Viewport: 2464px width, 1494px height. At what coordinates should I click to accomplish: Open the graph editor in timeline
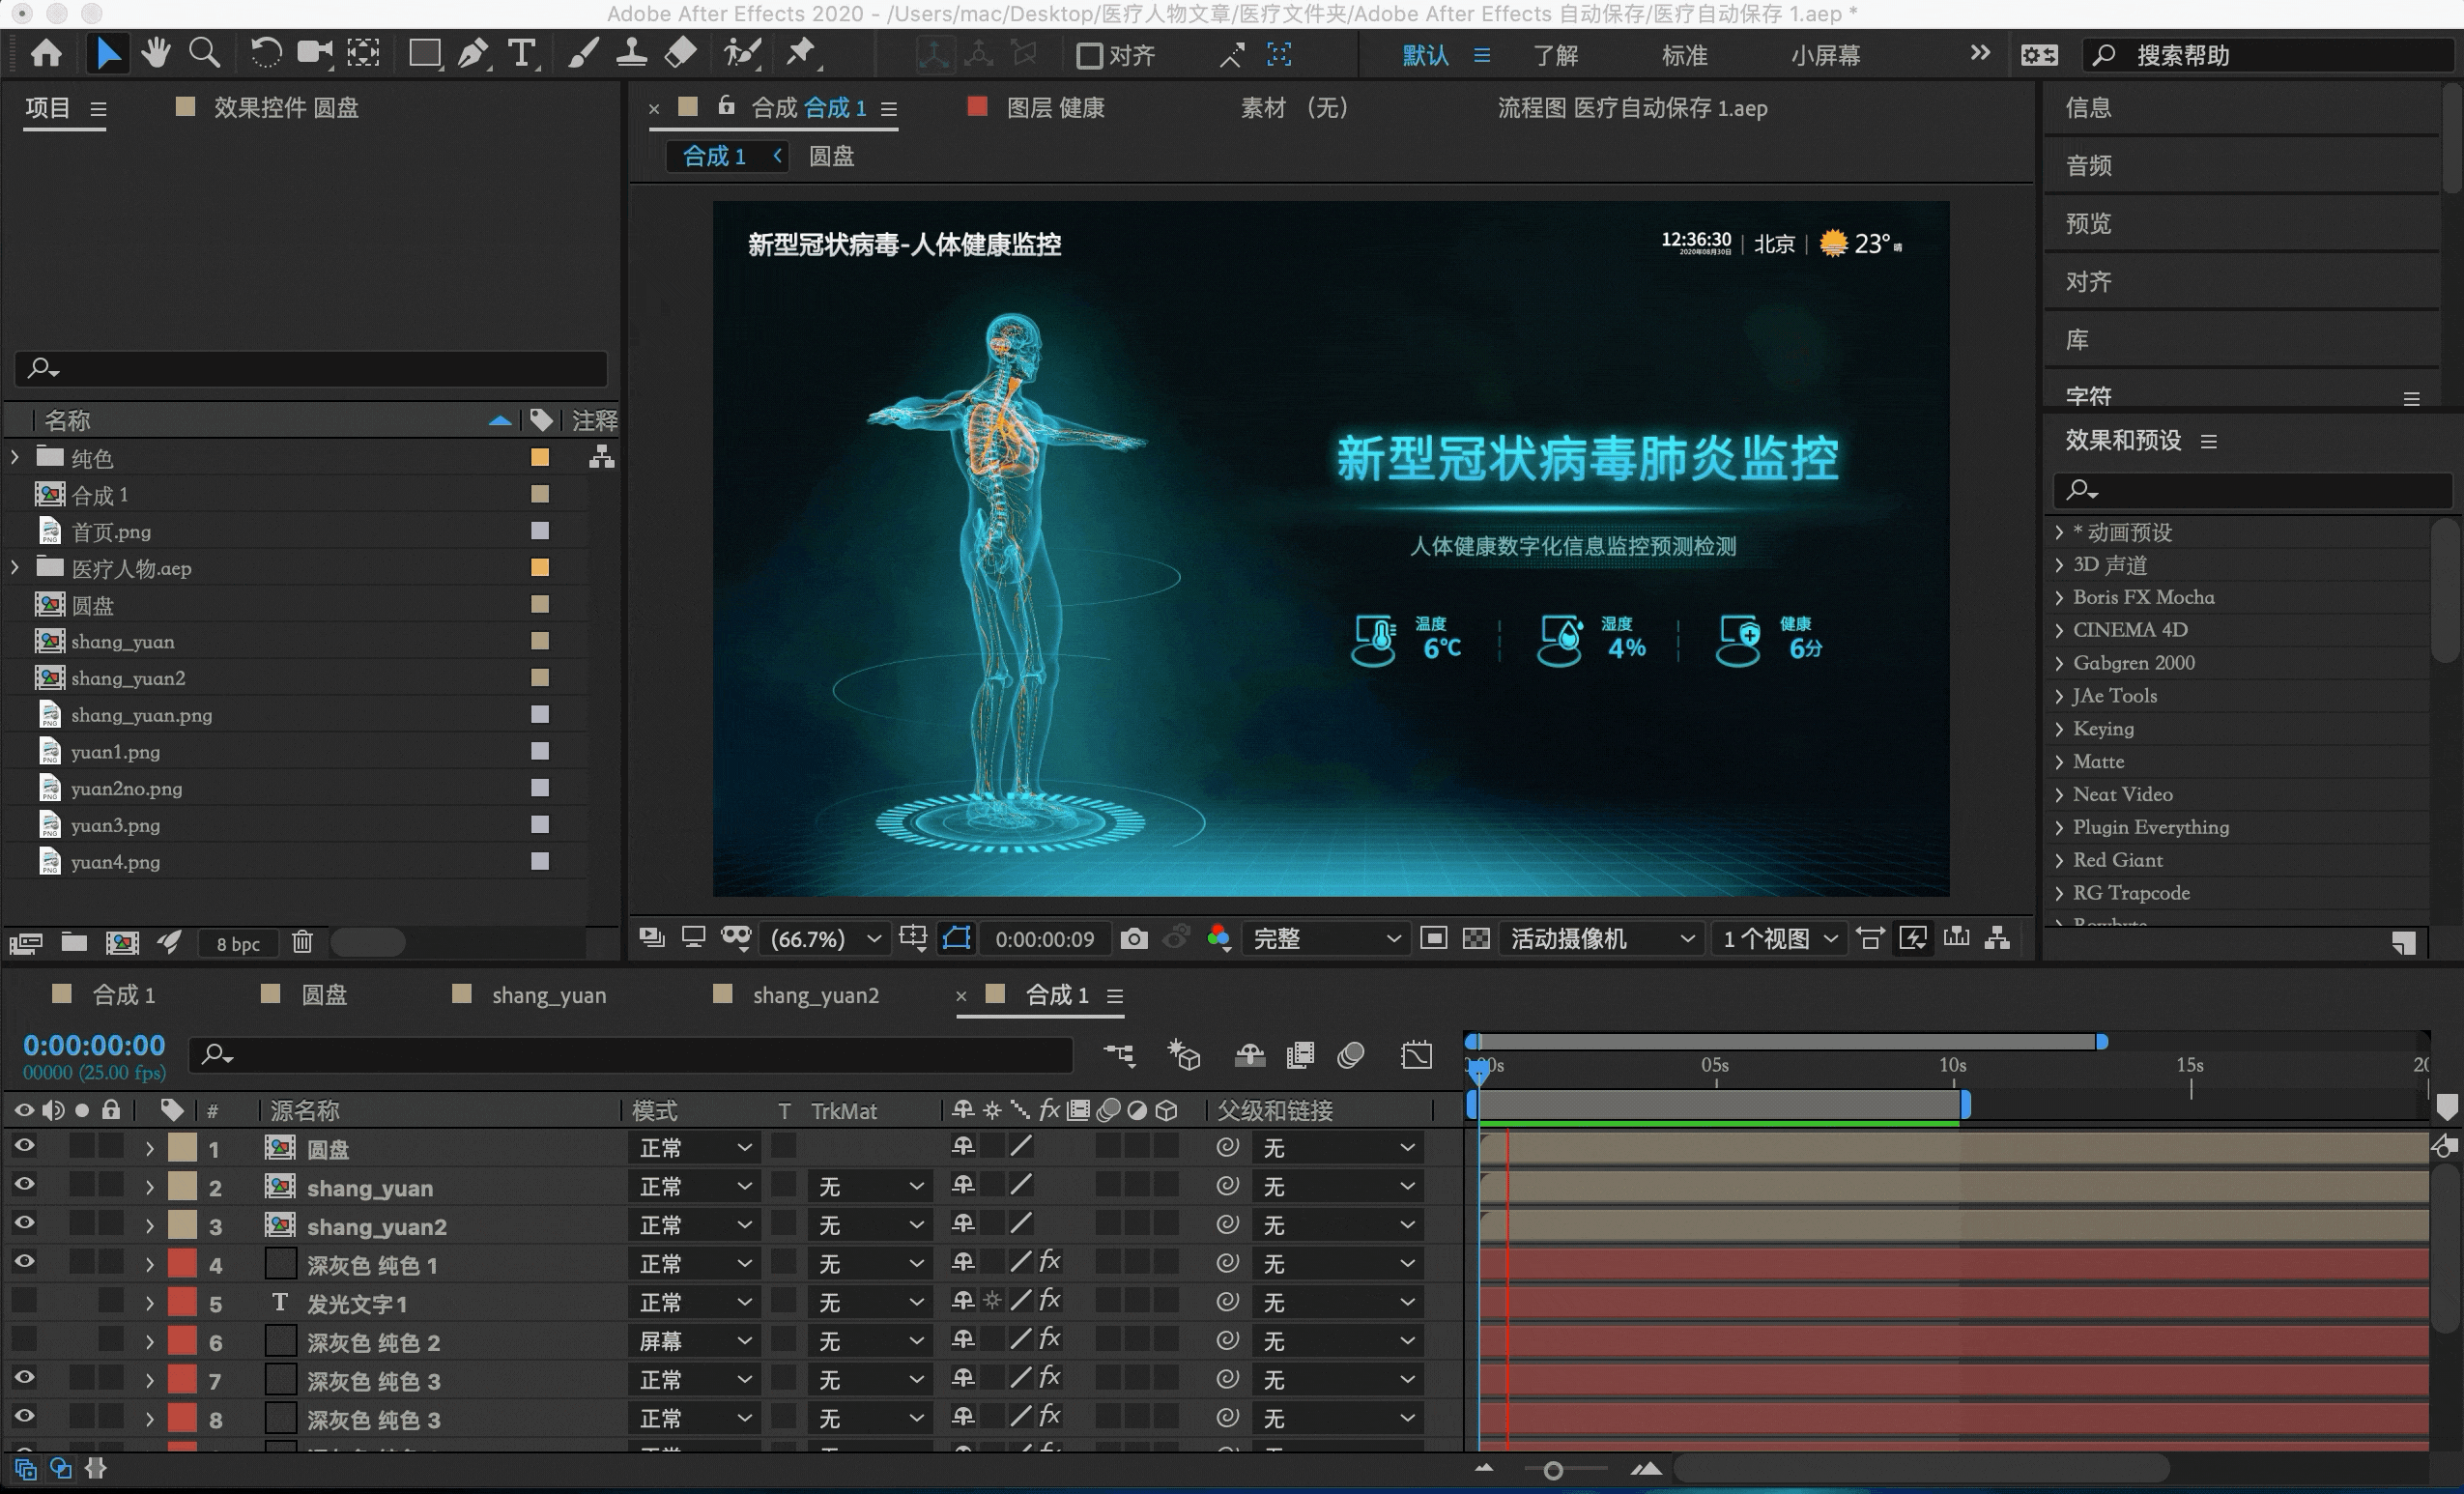[x=1416, y=1054]
